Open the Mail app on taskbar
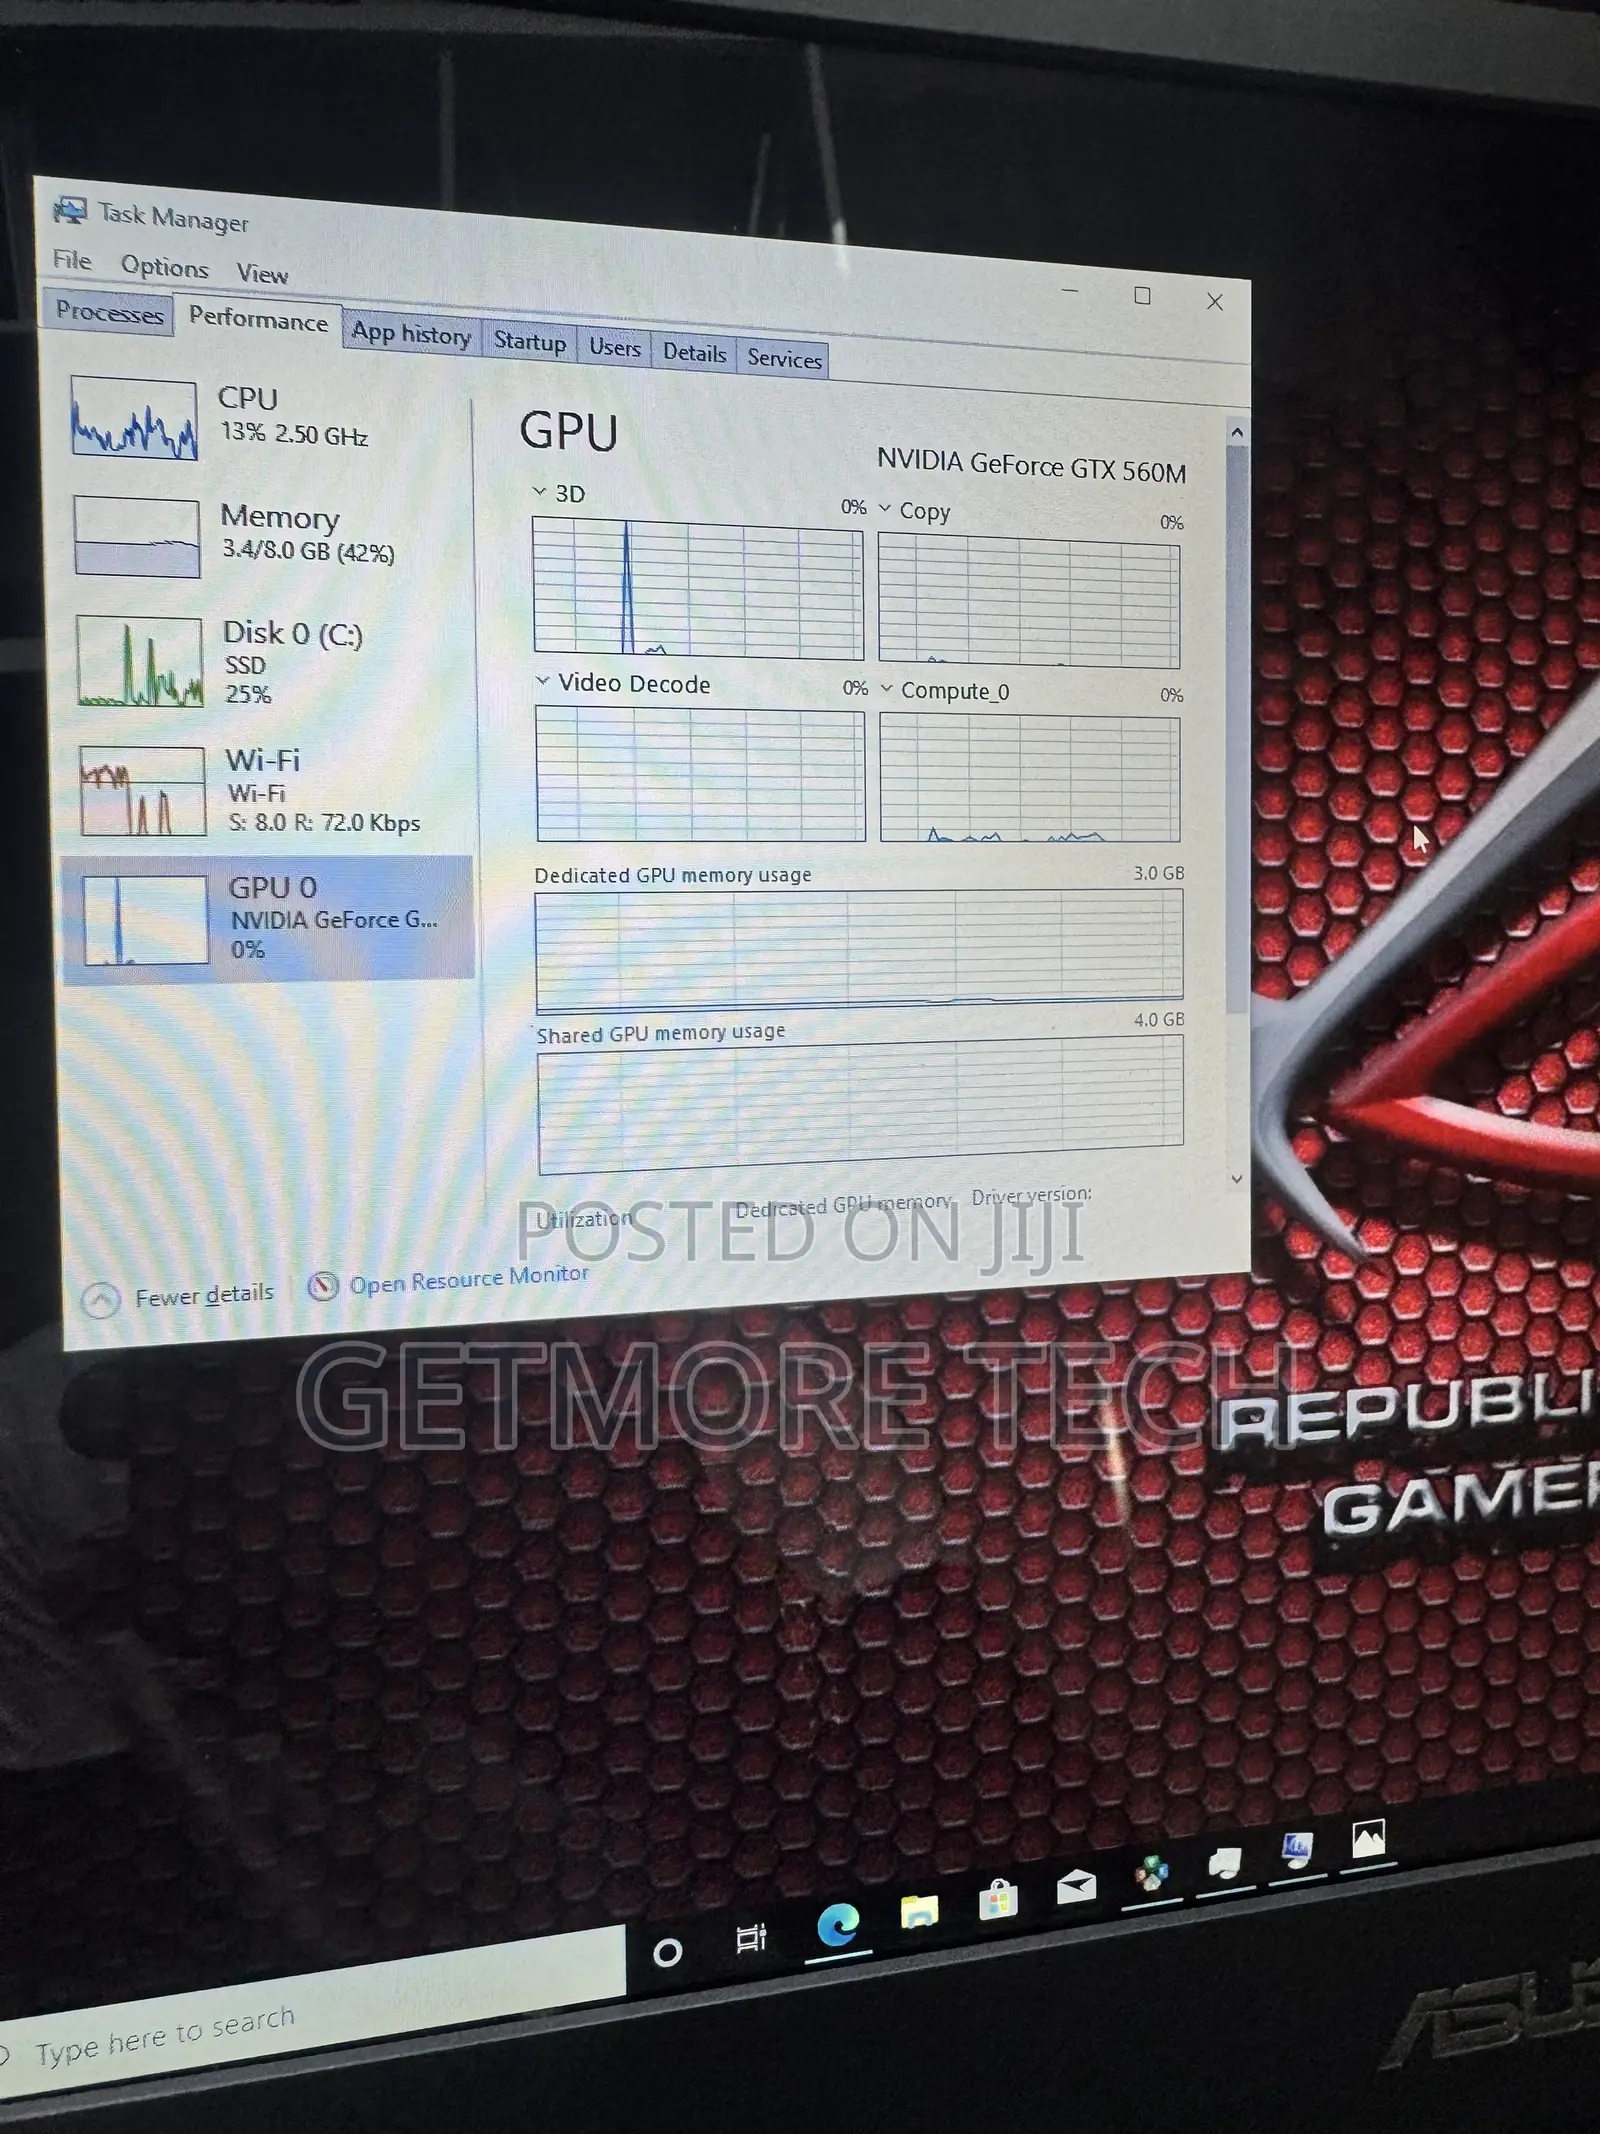1600x2134 pixels. (1077, 1887)
